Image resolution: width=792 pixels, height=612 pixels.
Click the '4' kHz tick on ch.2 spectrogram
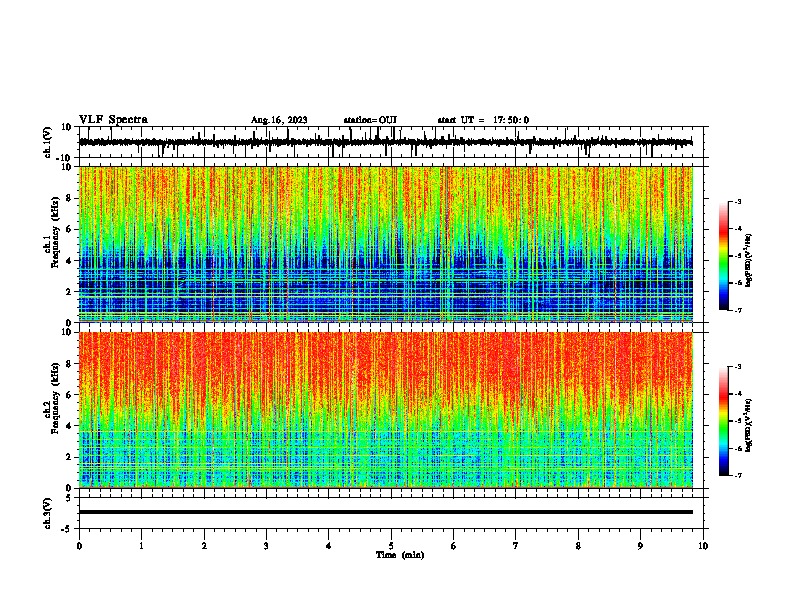69,426
